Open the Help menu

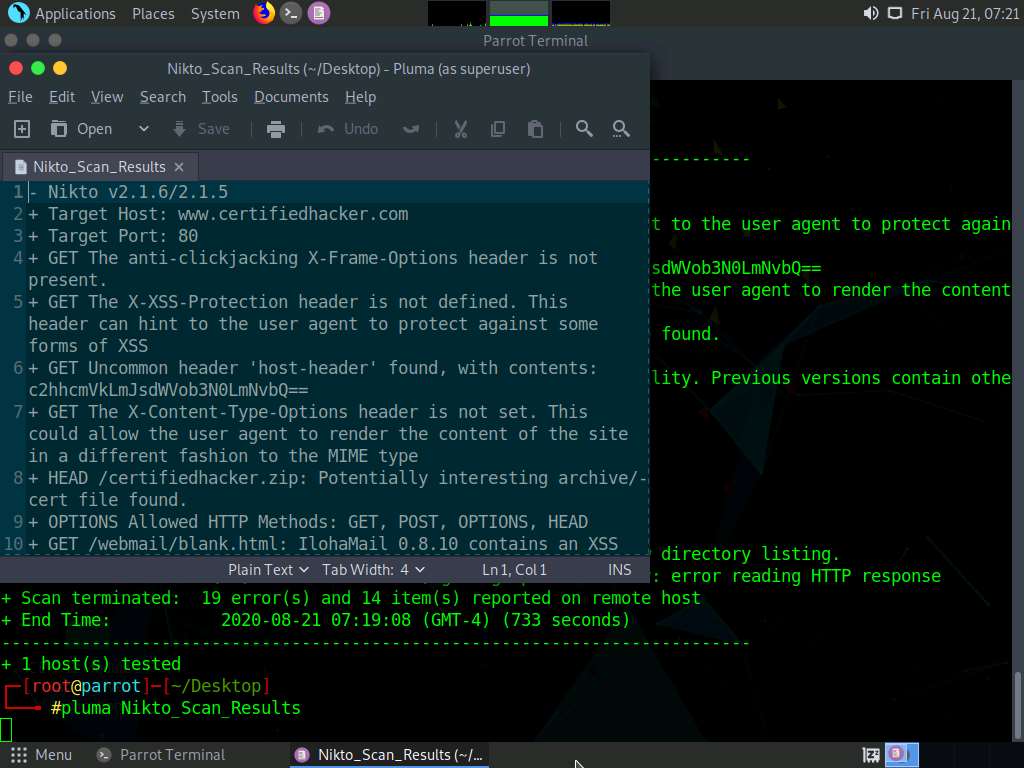click(x=360, y=97)
